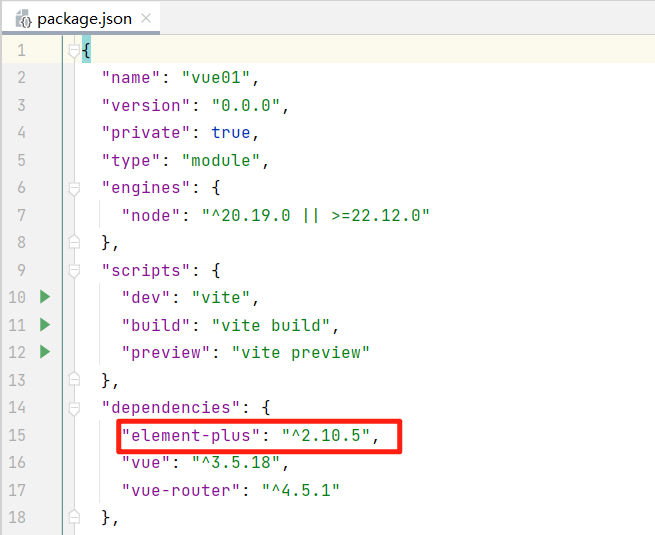Click the "preview" key

[x=166, y=353]
